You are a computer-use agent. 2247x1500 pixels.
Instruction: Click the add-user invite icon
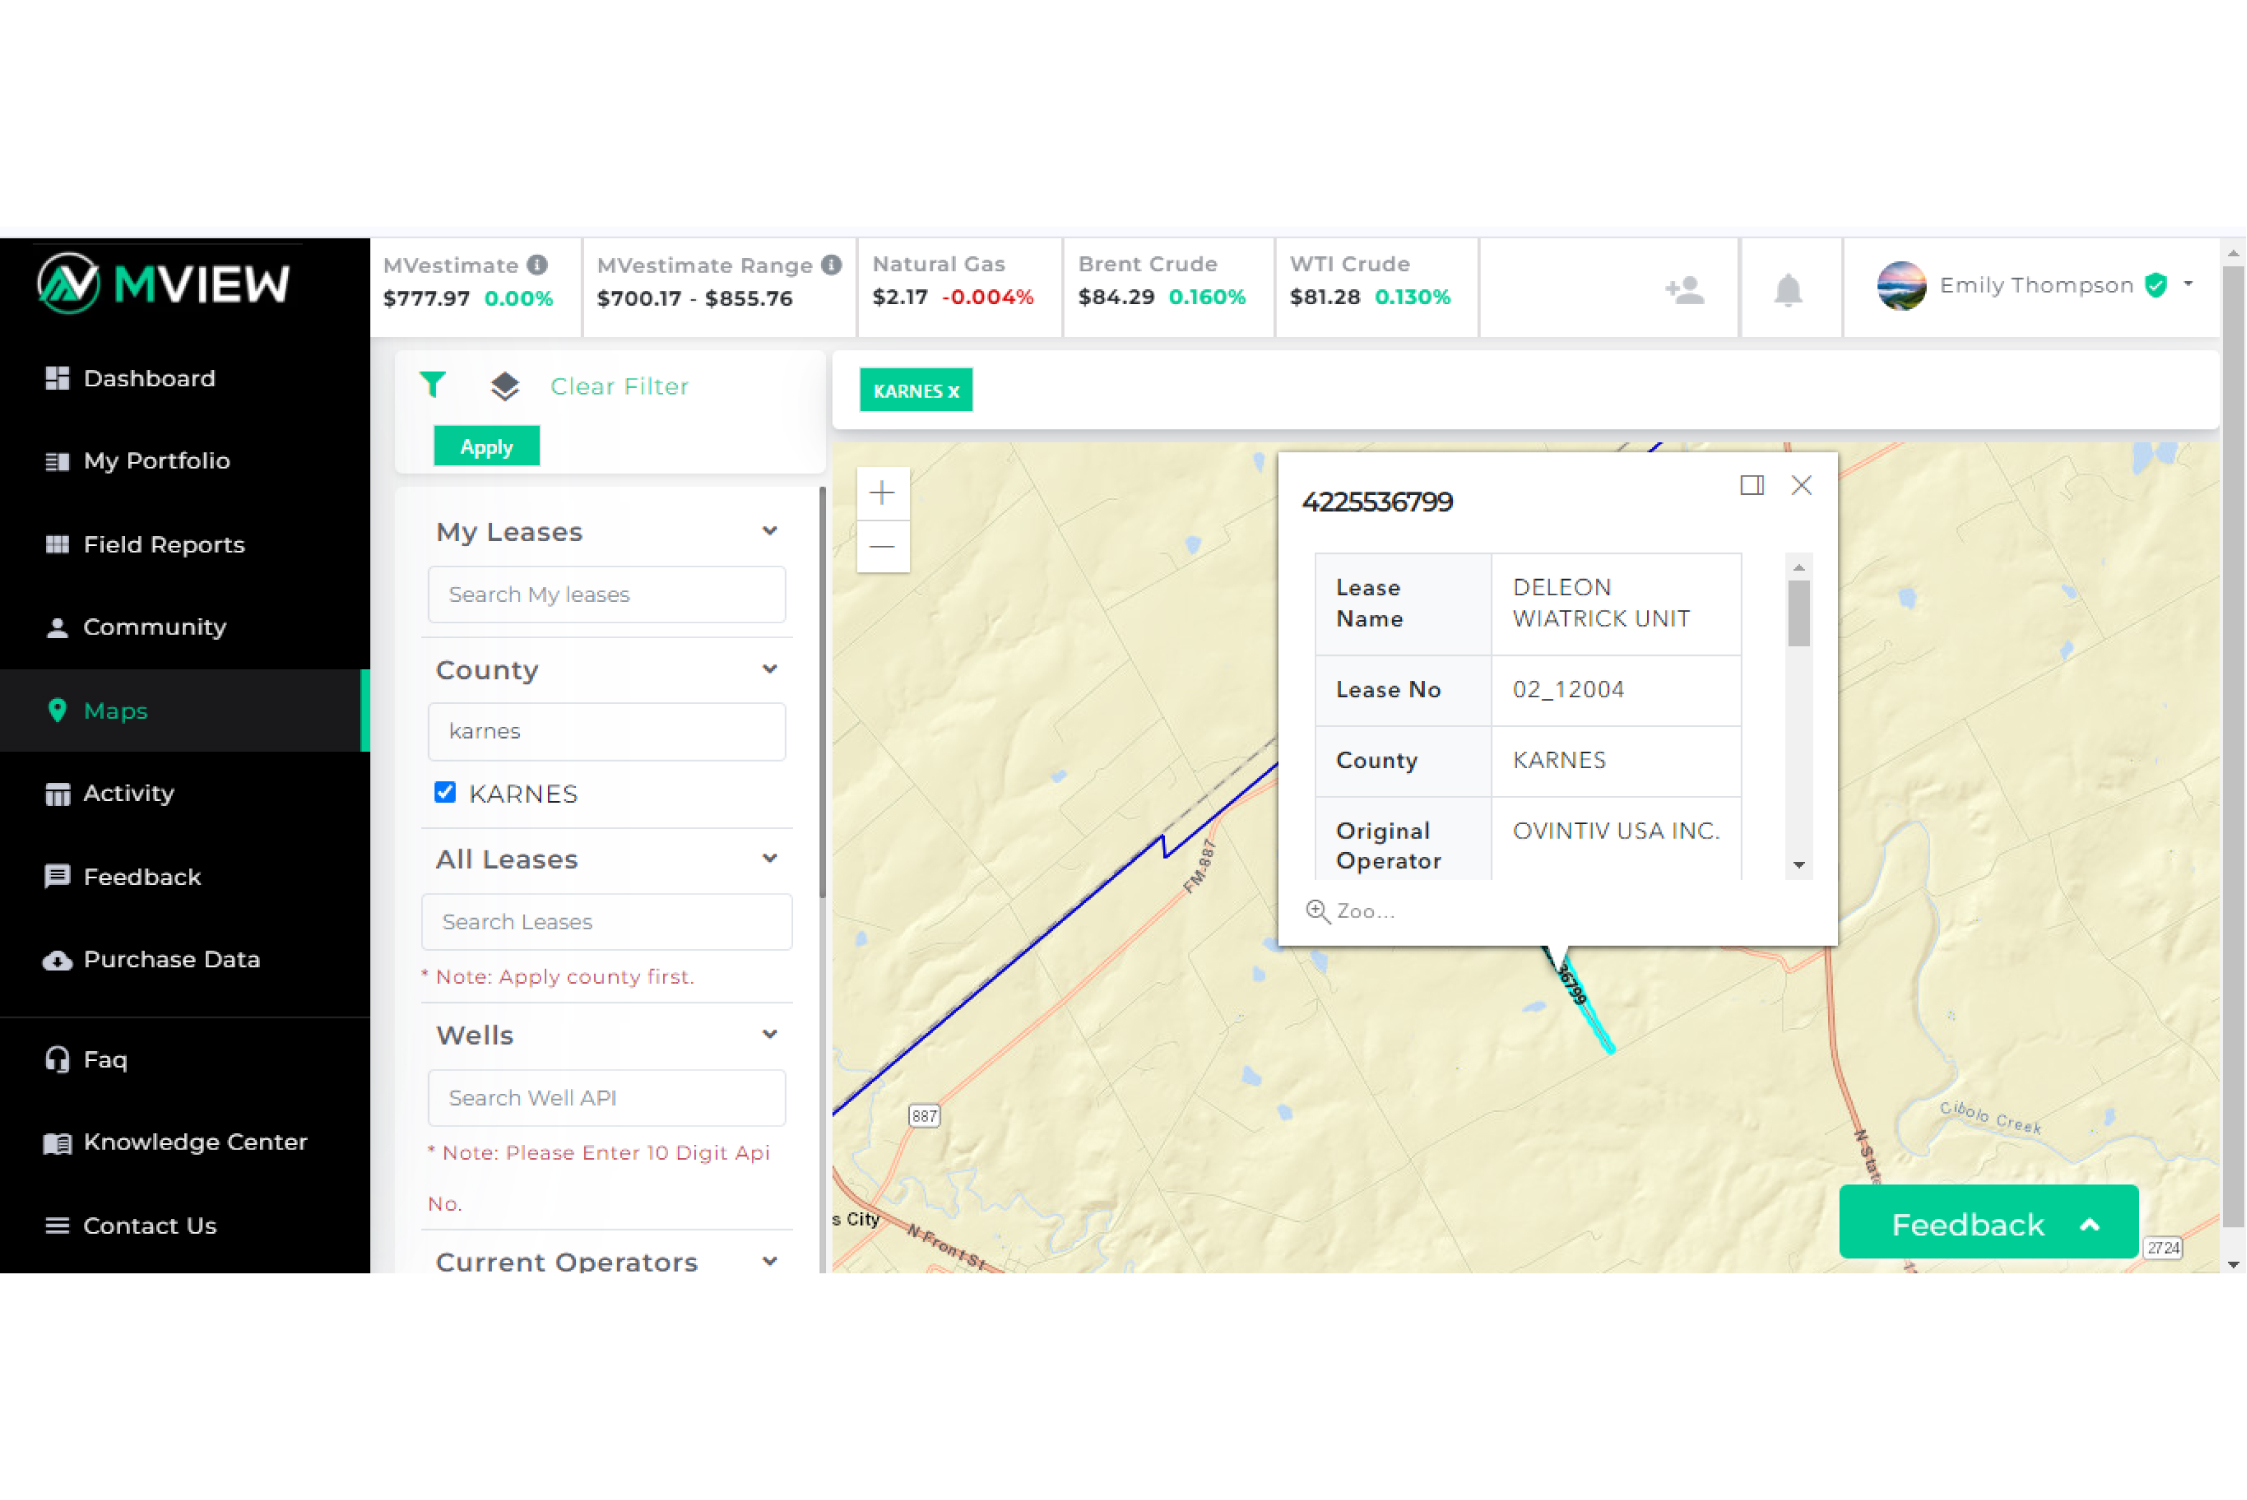click(x=1684, y=288)
